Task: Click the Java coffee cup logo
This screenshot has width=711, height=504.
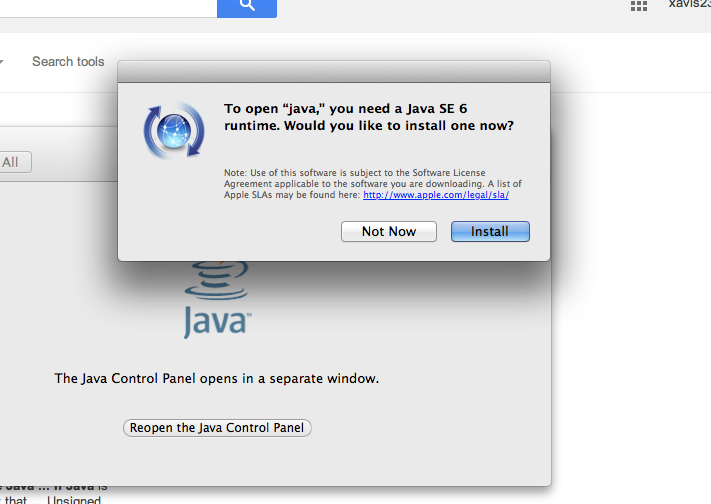Action: tap(217, 280)
